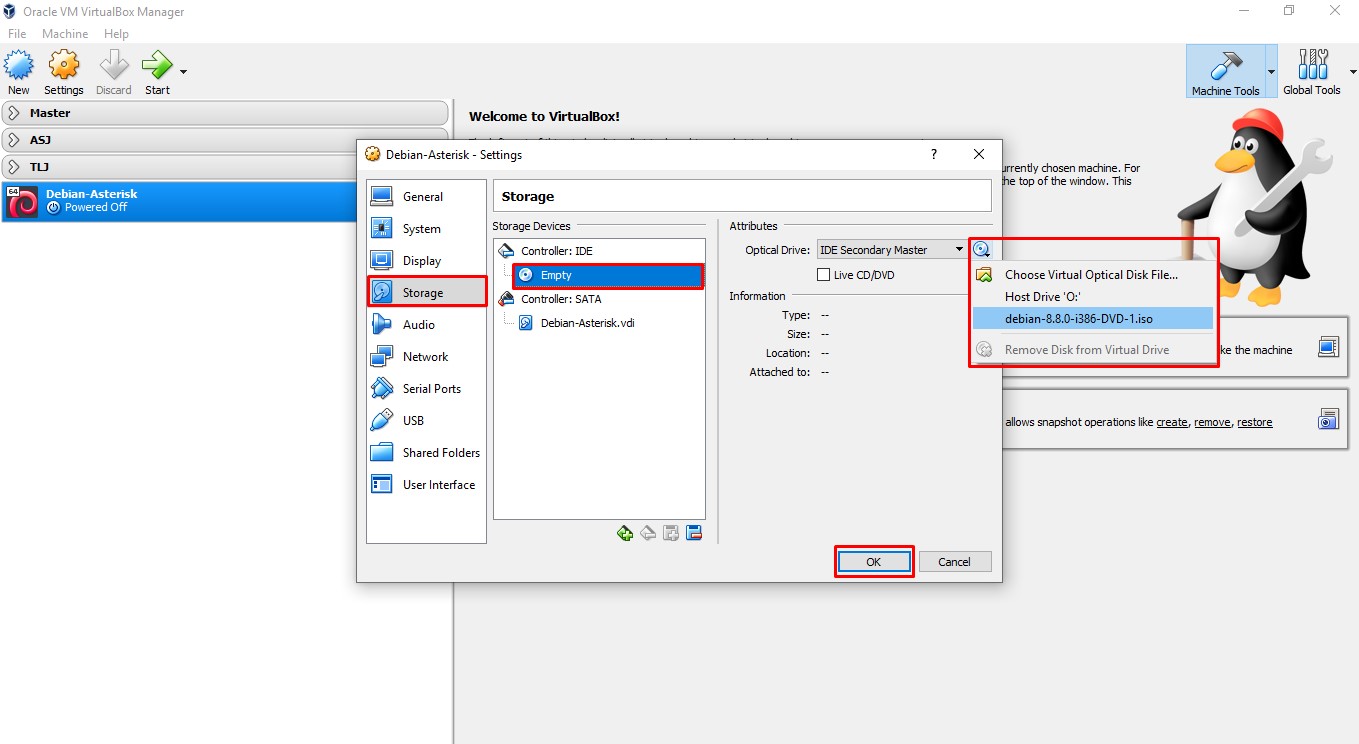1359x744 pixels.
Task: Confirm settings with OK
Action: 873,561
